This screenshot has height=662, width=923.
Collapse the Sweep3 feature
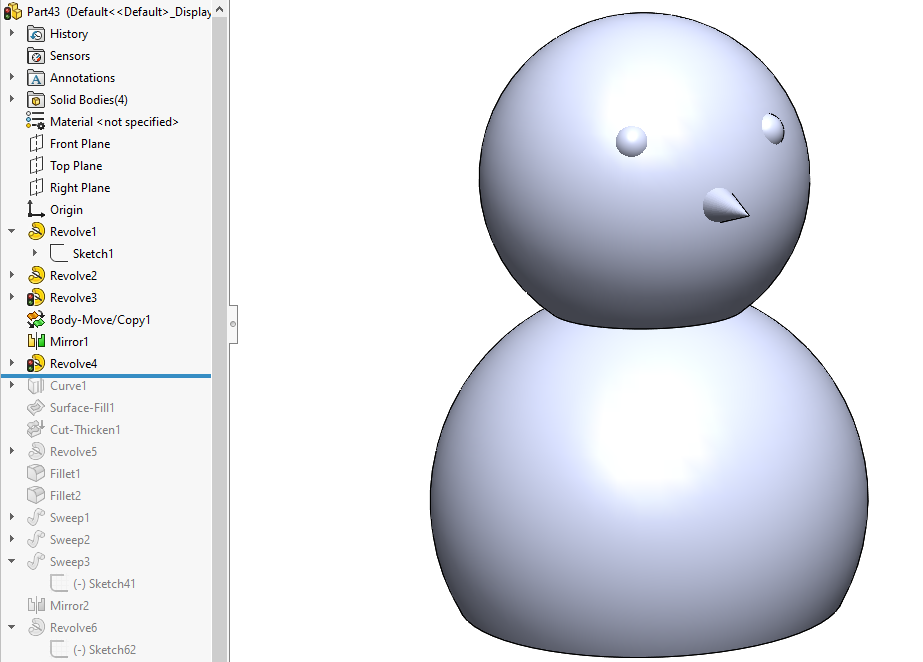12,561
